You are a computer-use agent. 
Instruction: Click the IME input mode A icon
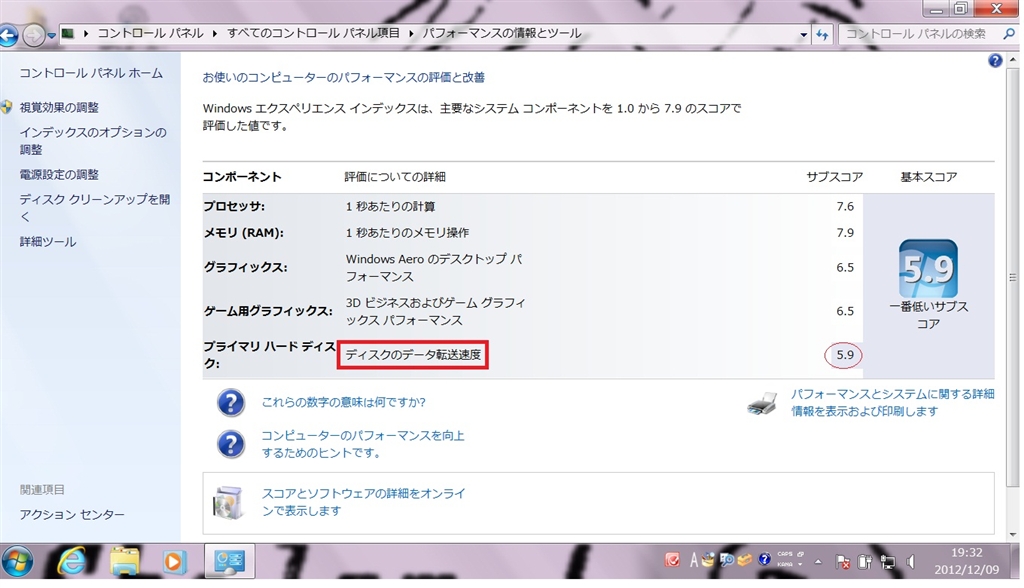[693, 561]
